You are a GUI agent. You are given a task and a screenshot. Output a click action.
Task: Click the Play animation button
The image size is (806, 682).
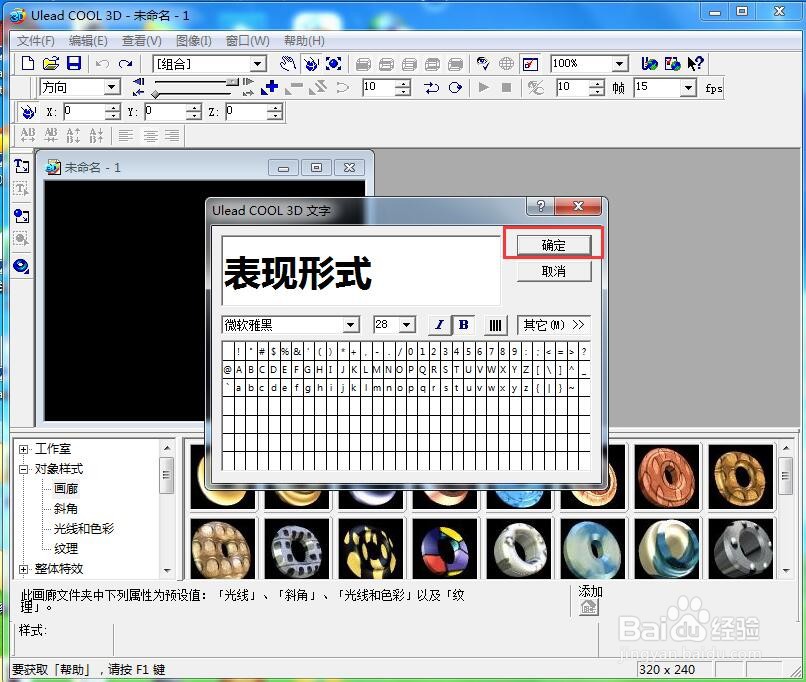(x=483, y=87)
